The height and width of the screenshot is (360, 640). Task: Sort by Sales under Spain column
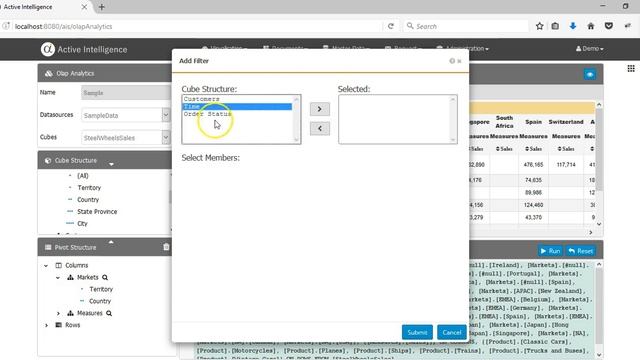(533, 149)
